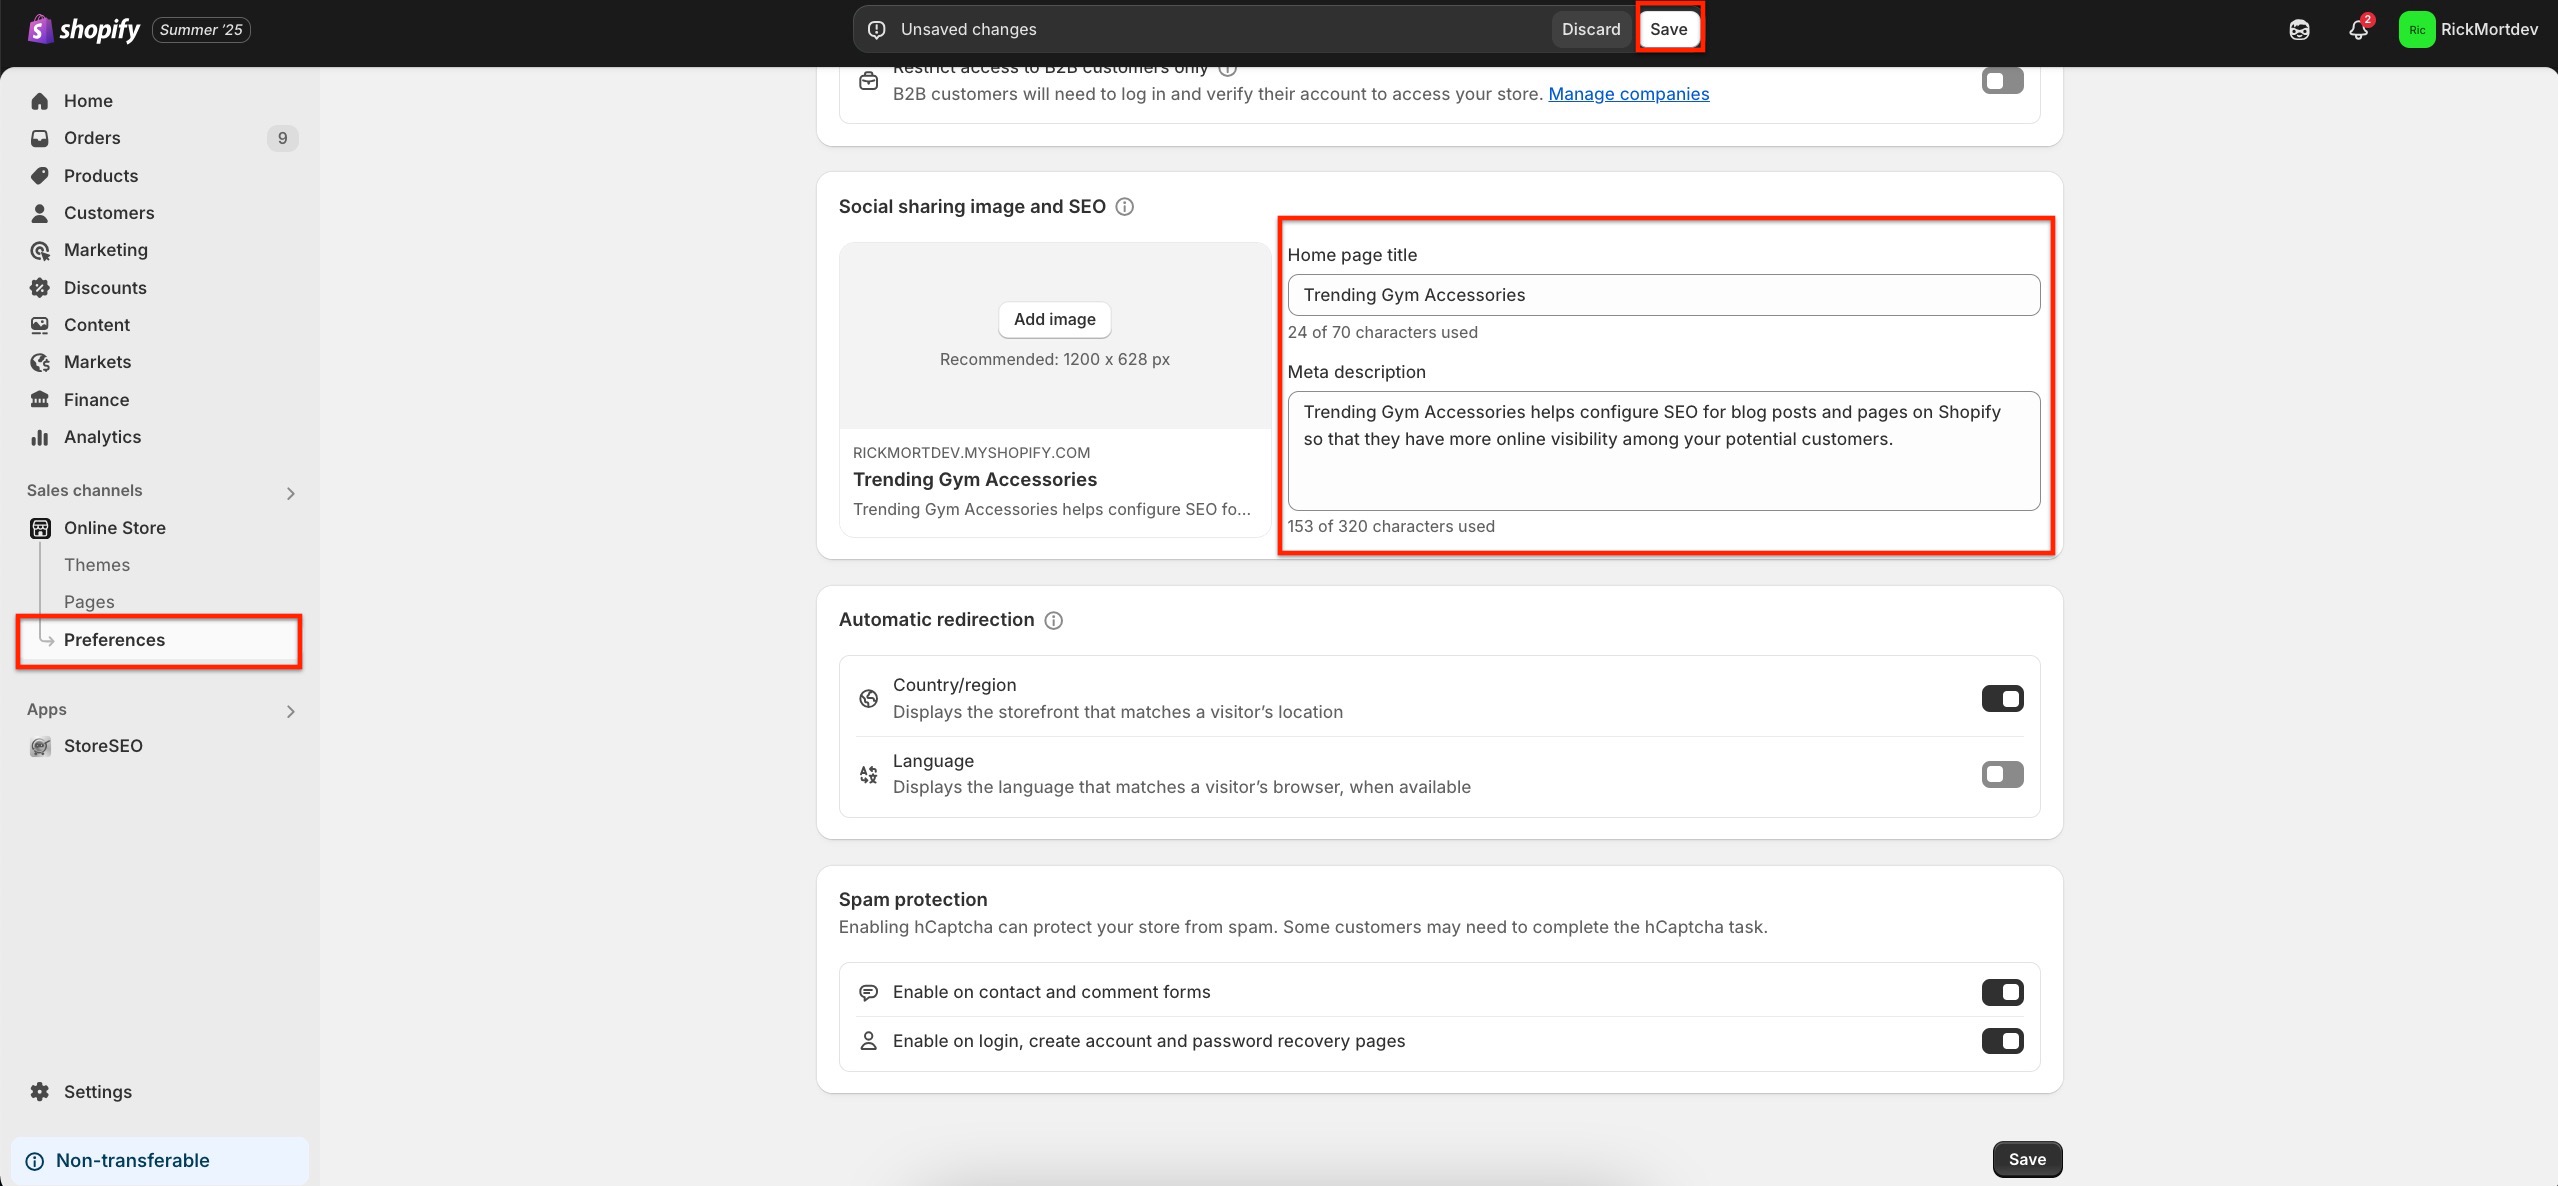The image size is (2558, 1186).
Task: Click Save in the top bar
Action: tap(1668, 29)
